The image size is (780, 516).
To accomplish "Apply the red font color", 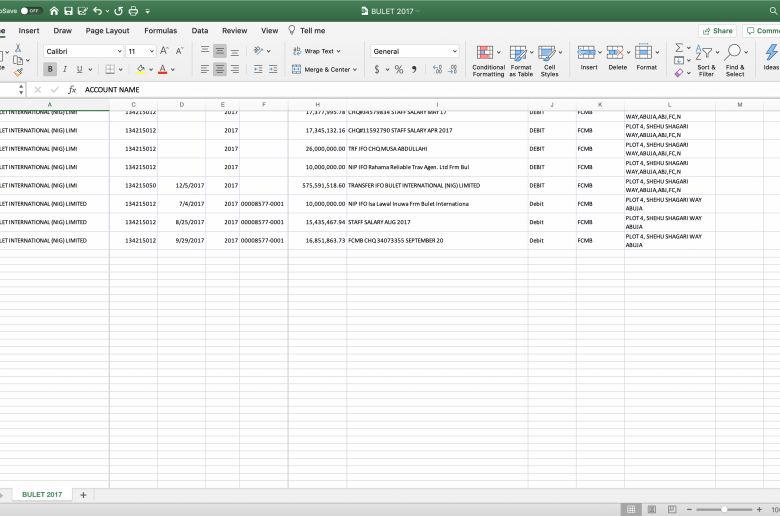I will [162, 69].
